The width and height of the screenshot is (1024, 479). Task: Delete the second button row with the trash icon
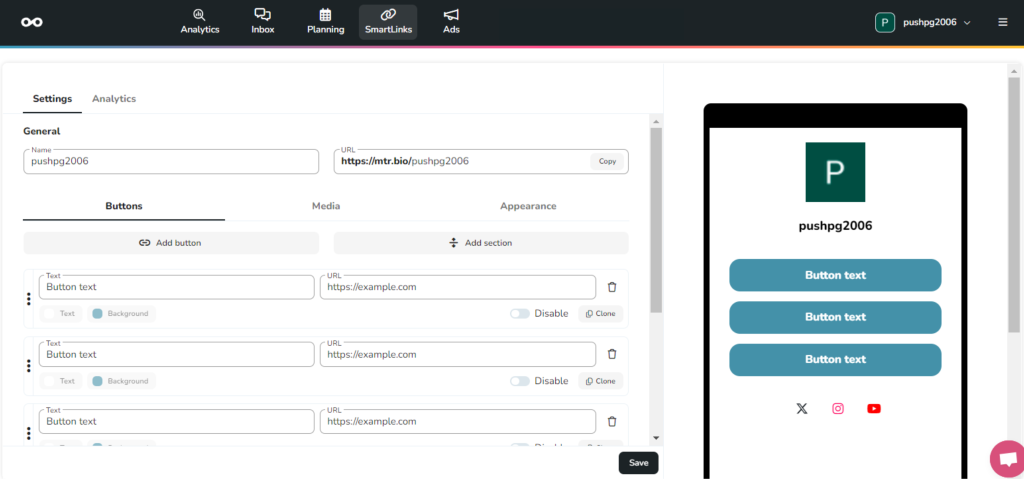point(612,354)
